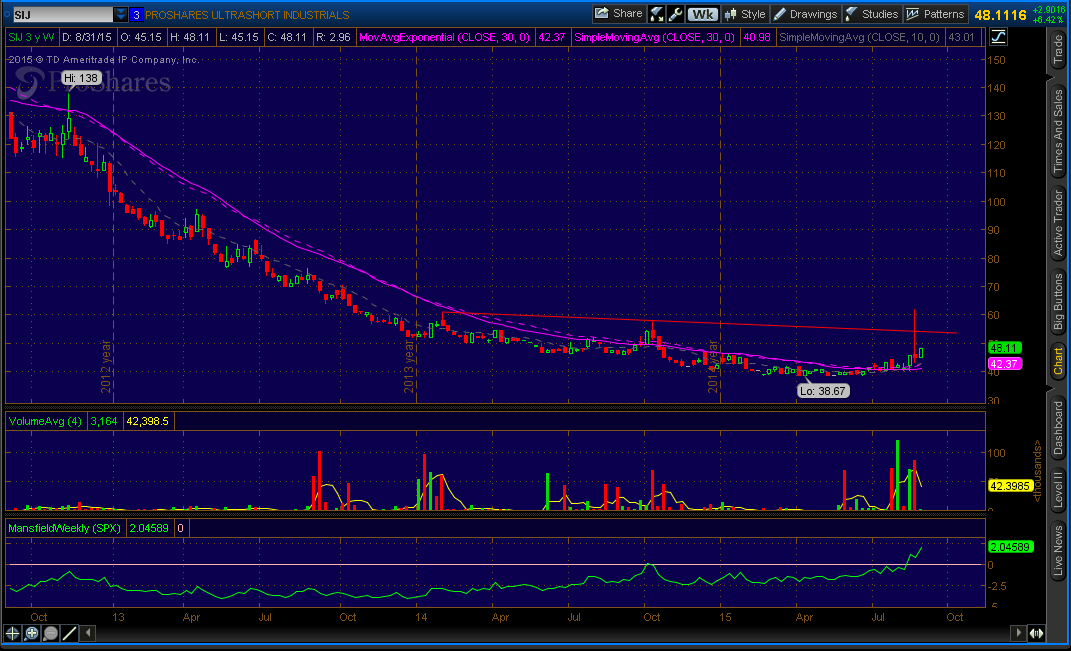Click the flask quick-study icon beside Share
The image size is (1071, 651).
coord(657,14)
